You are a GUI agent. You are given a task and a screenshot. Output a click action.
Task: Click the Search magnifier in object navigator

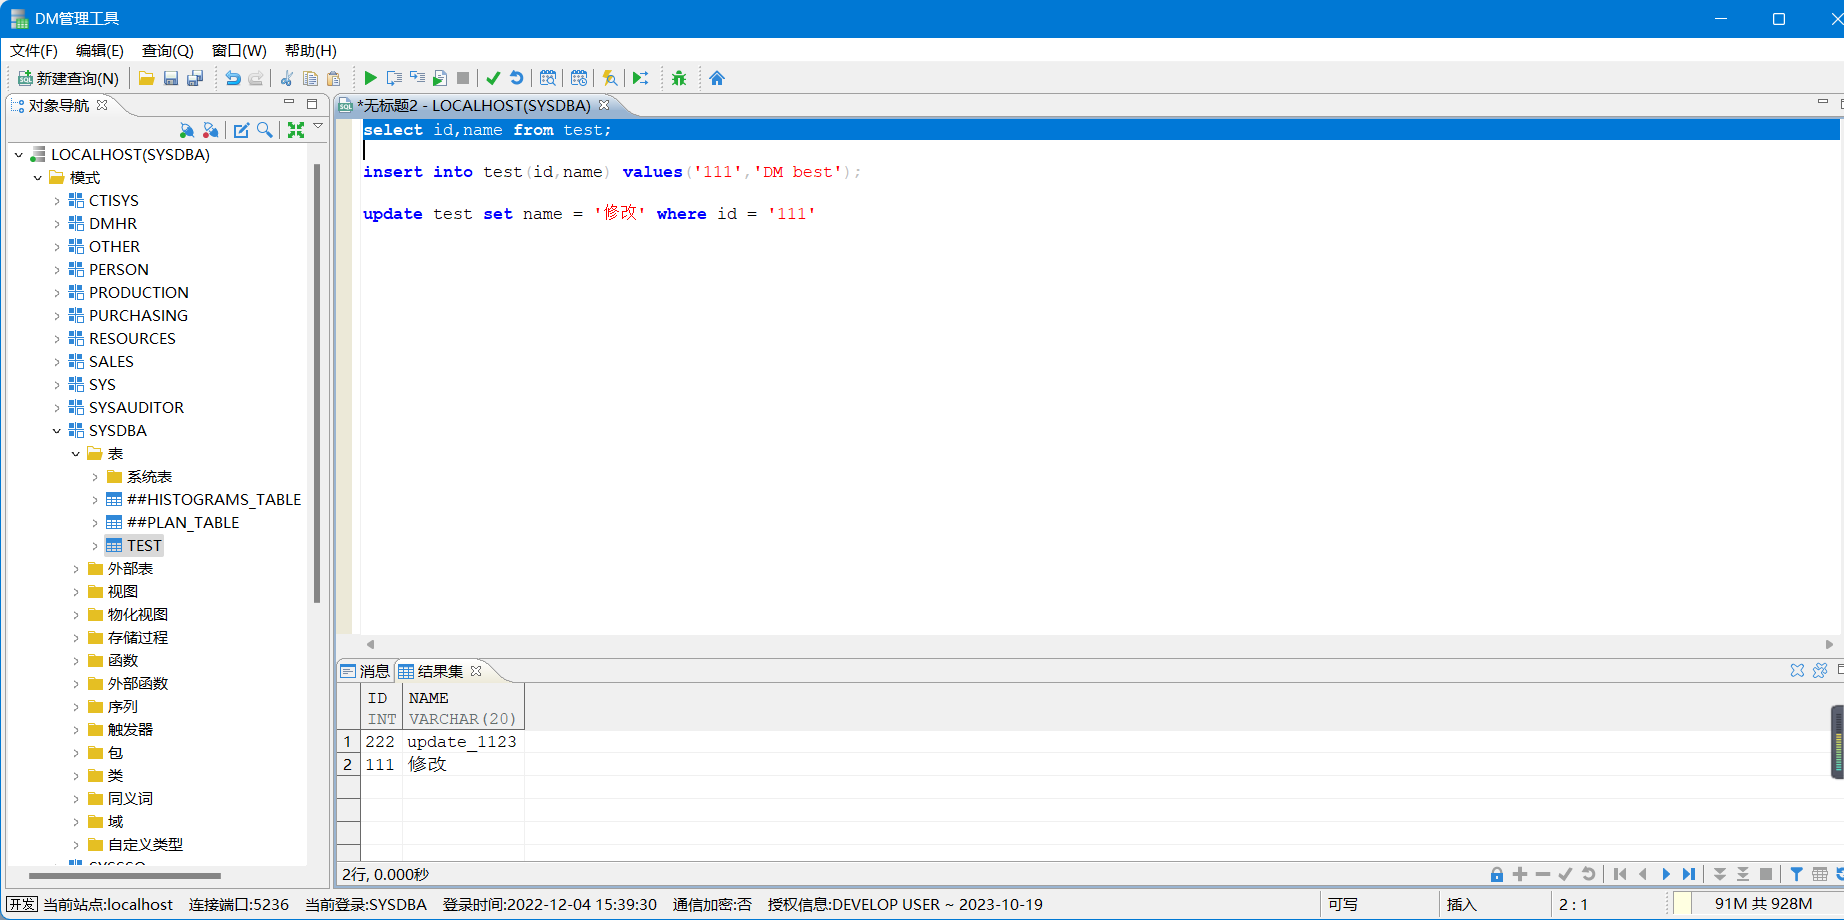pos(265,130)
